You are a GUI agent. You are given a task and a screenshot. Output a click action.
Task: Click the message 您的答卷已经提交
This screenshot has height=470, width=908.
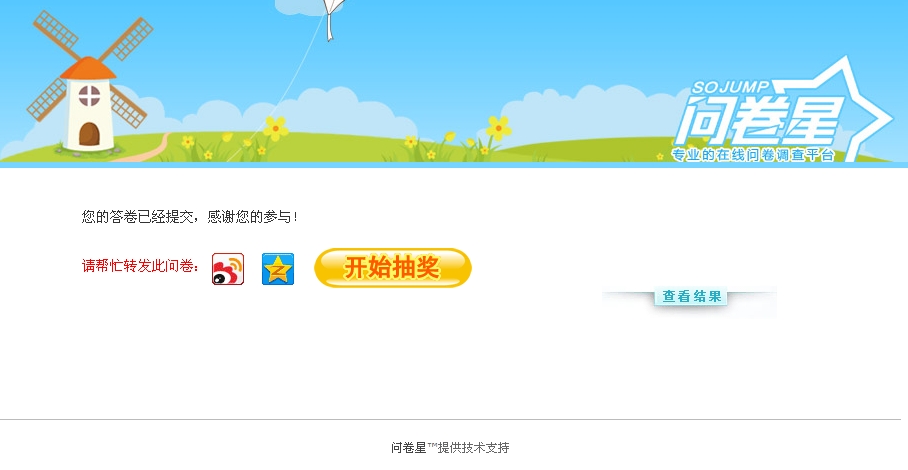click(x=137, y=216)
